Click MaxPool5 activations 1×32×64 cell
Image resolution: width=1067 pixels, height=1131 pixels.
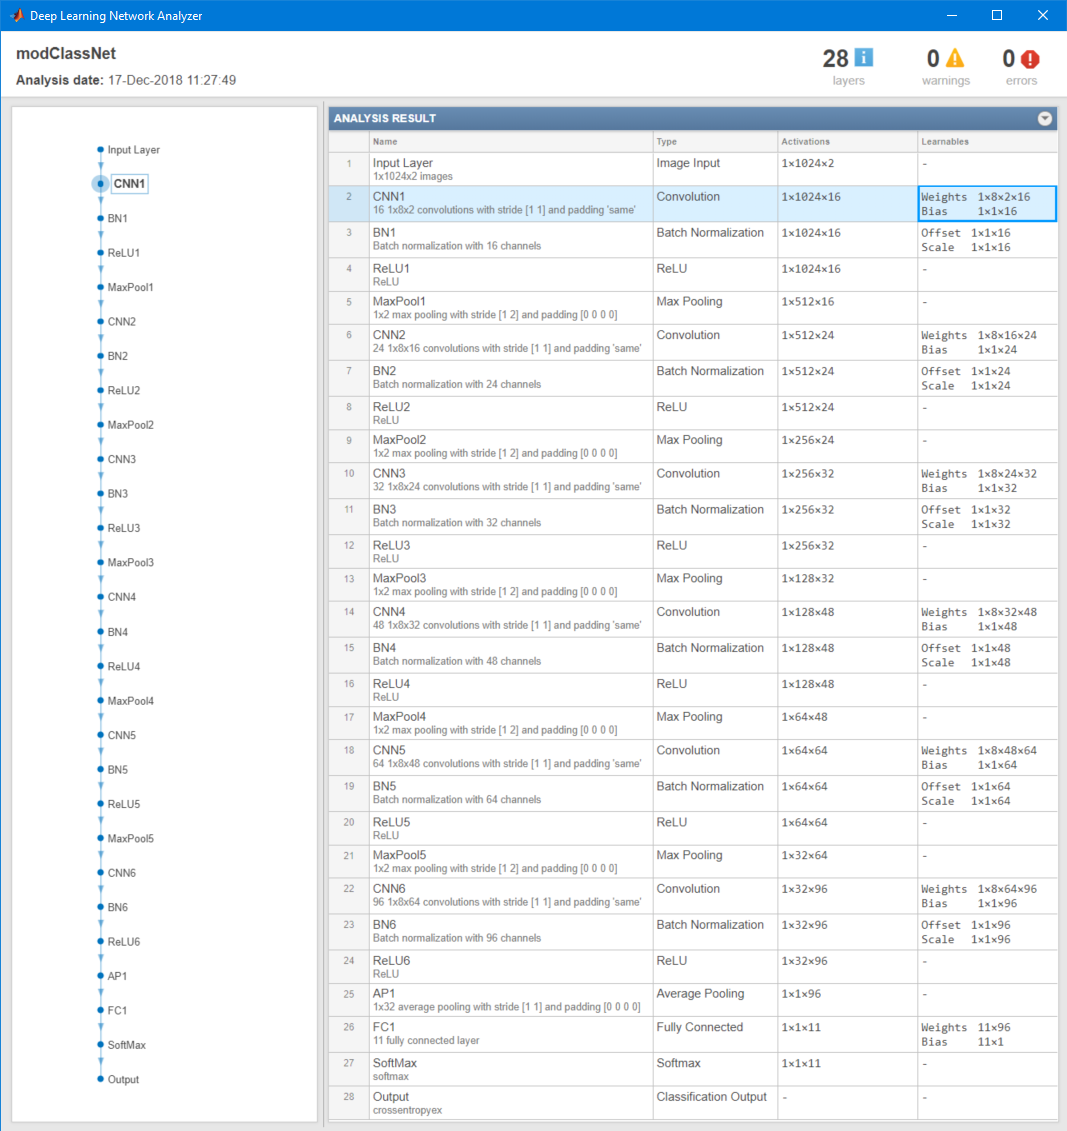(848, 862)
